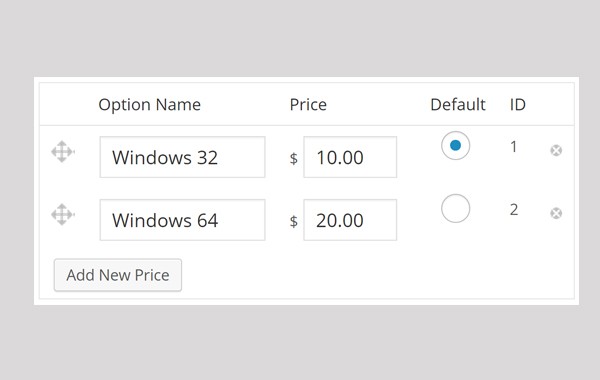Viewport: 600px width, 380px height.
Task: Click the Option Name column header
Action: click(x=150, y=105)
